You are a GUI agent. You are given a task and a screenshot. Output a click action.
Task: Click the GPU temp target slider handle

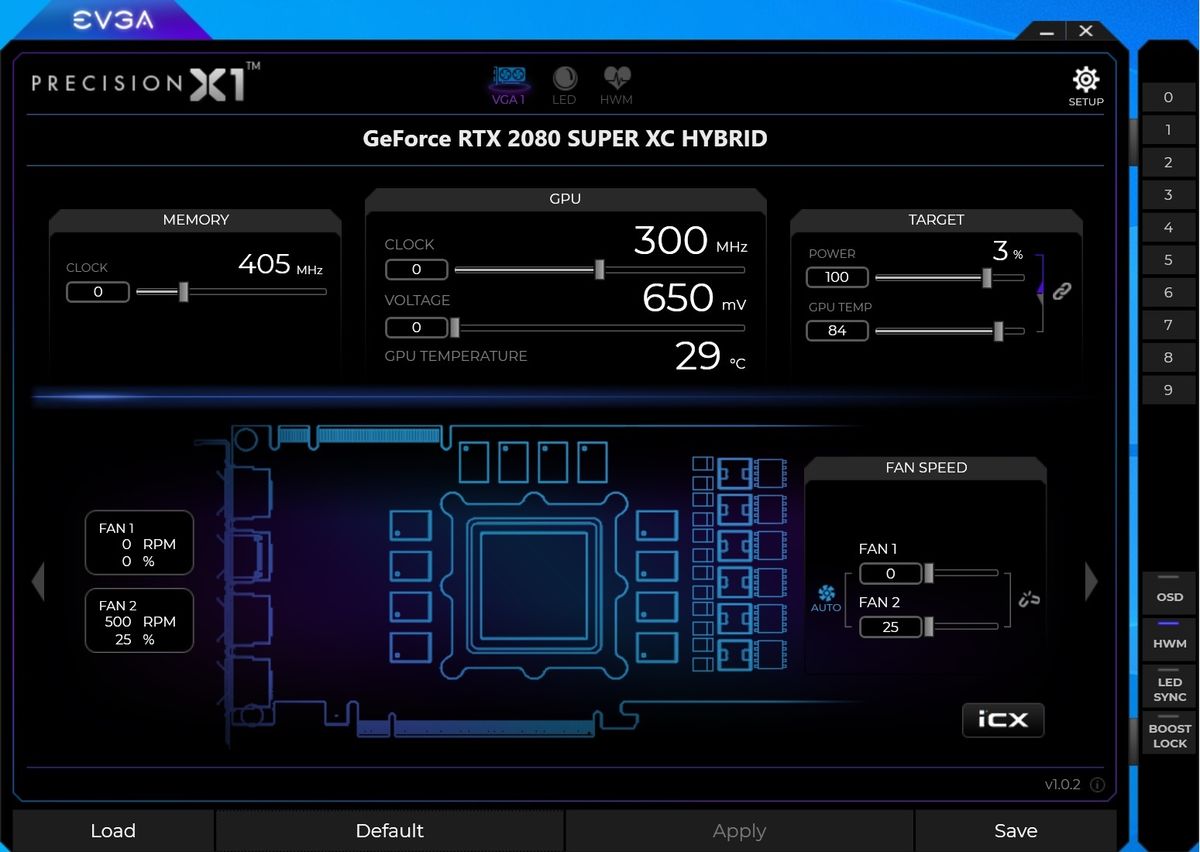click(x=999, y=331)
